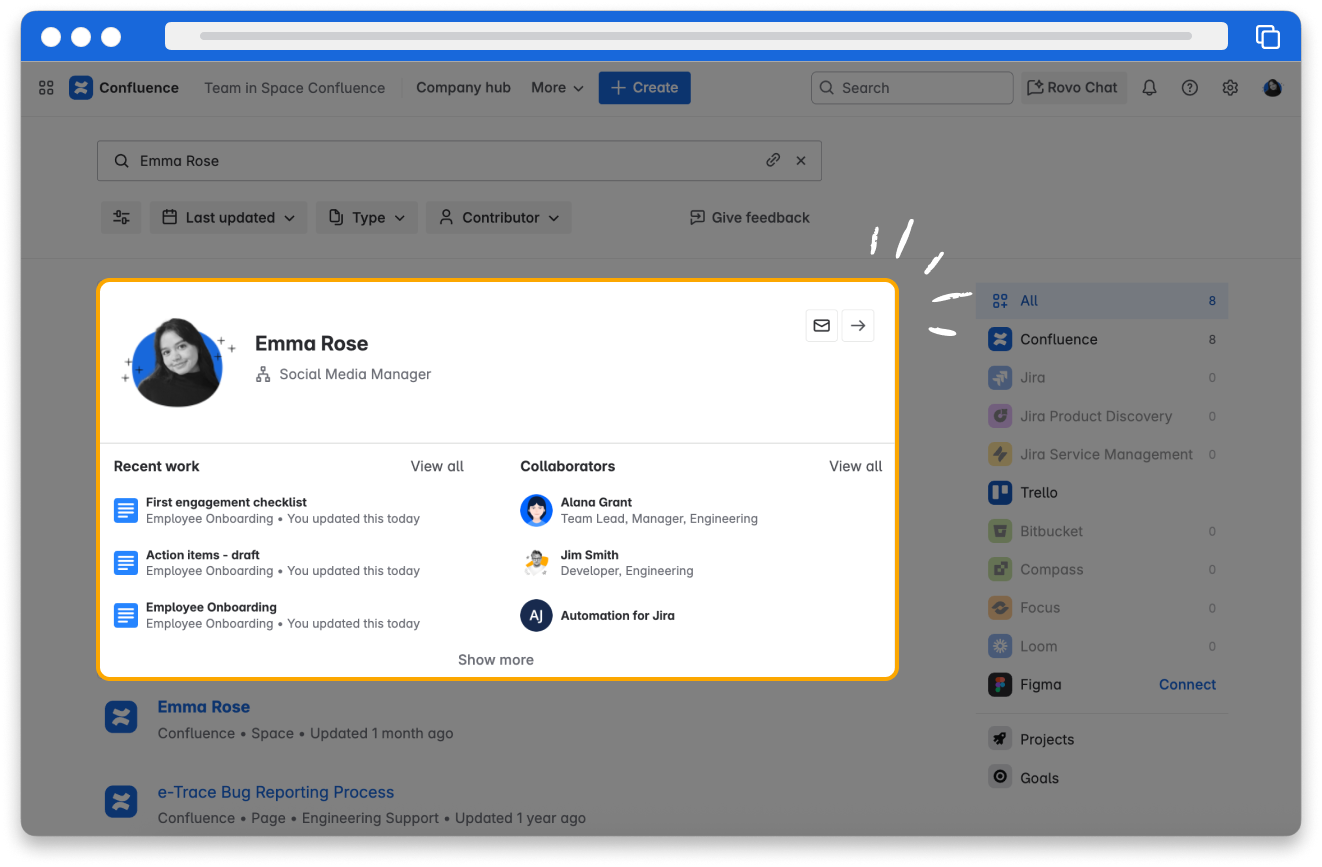This screenshot has height=867, width=1322.
Task: Filter results by Jira Product Discovery
Action: pyautogui.click(x=1102, y=416)
